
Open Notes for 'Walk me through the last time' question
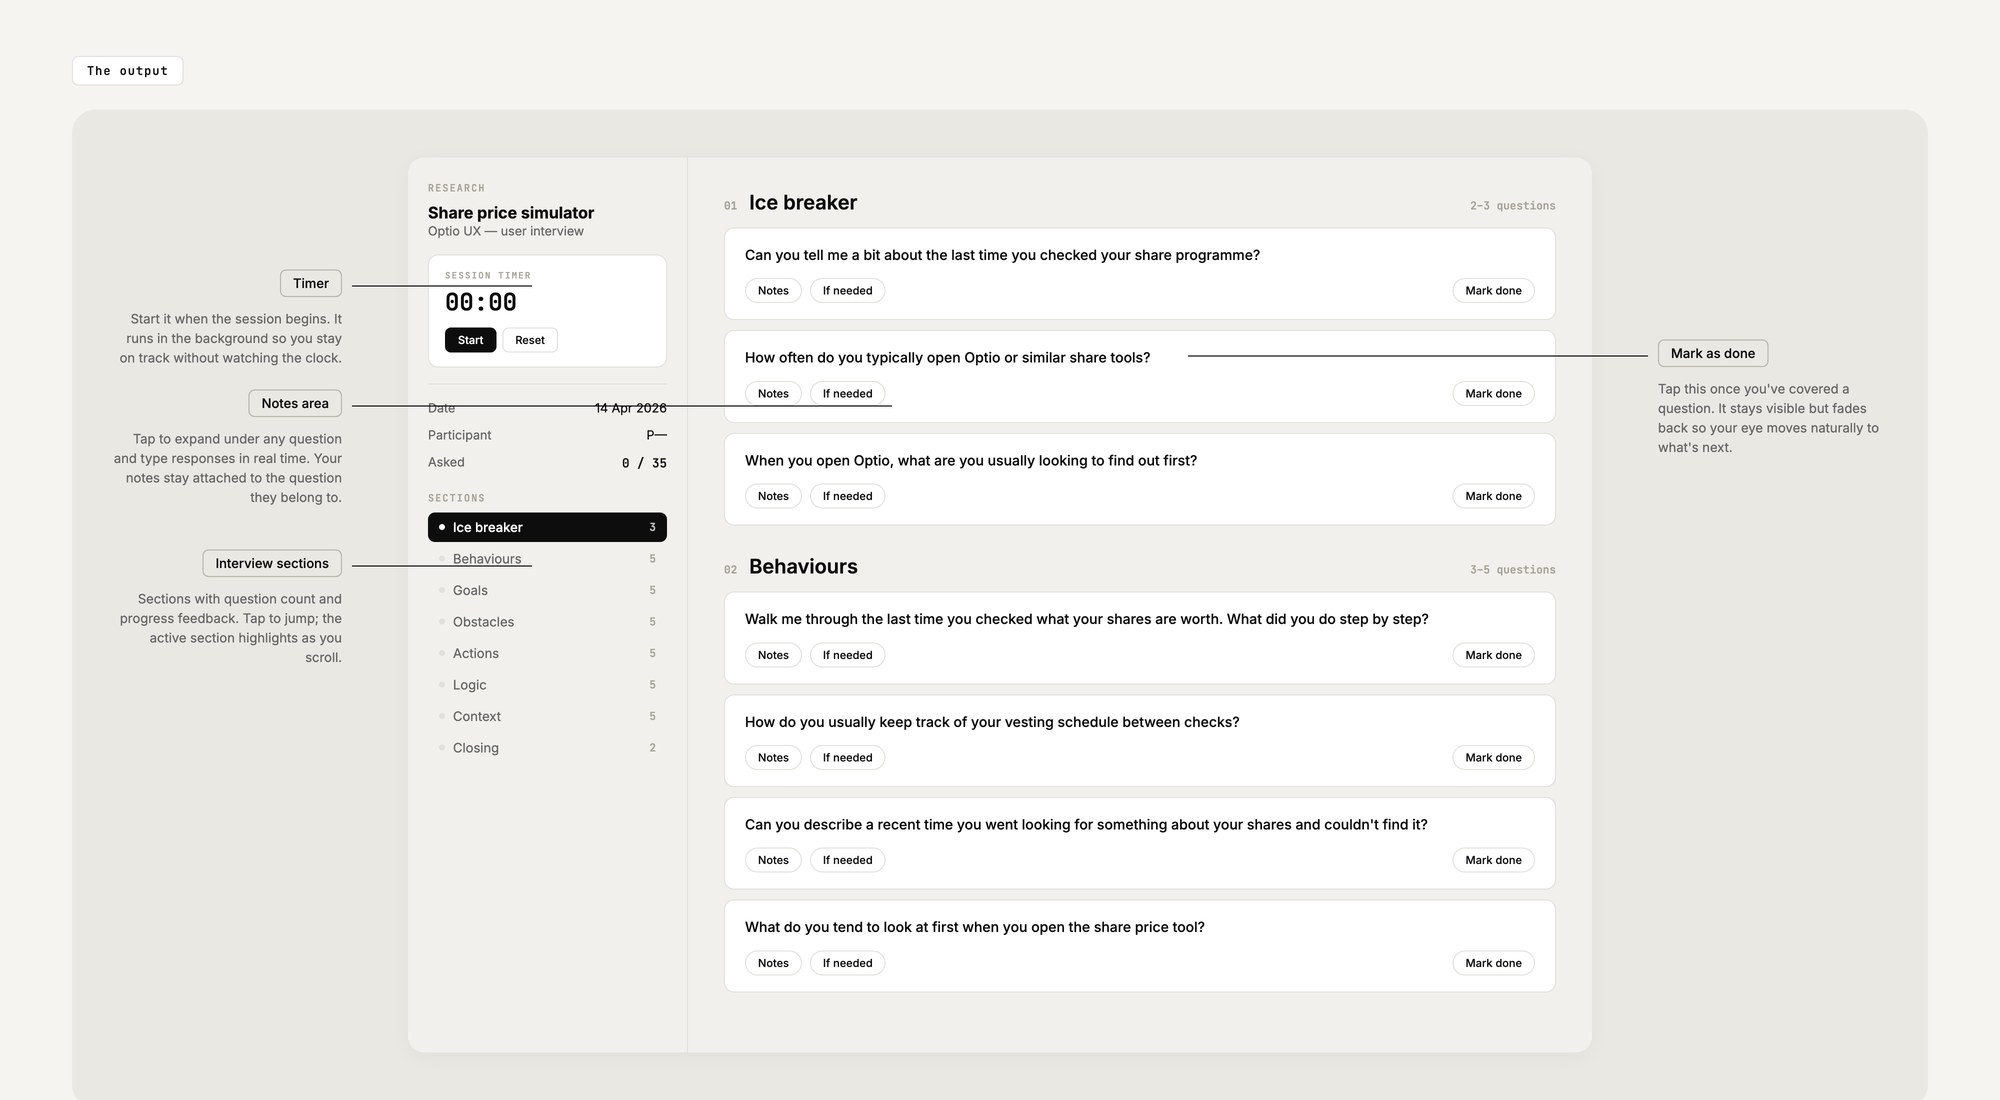[773, 655]
